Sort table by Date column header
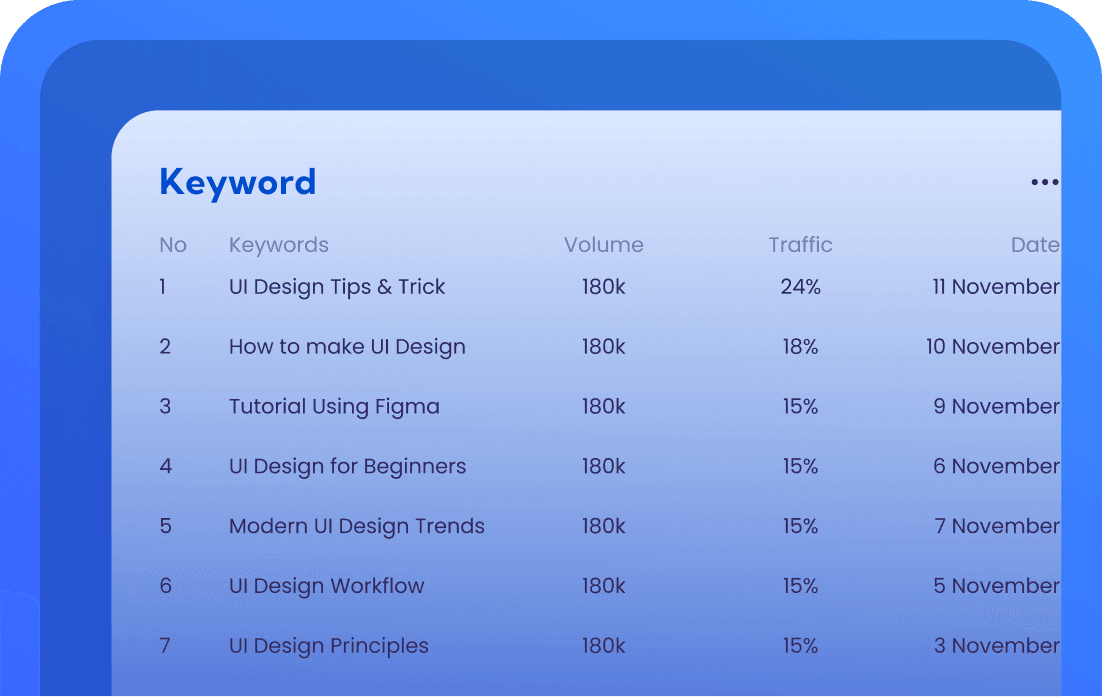The image size is (1102, 697). pyautogui.click(x=1035, y=245)
